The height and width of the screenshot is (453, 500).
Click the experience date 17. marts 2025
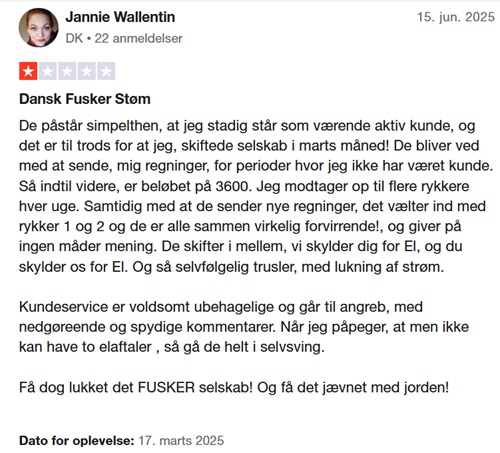coord(181,441)
